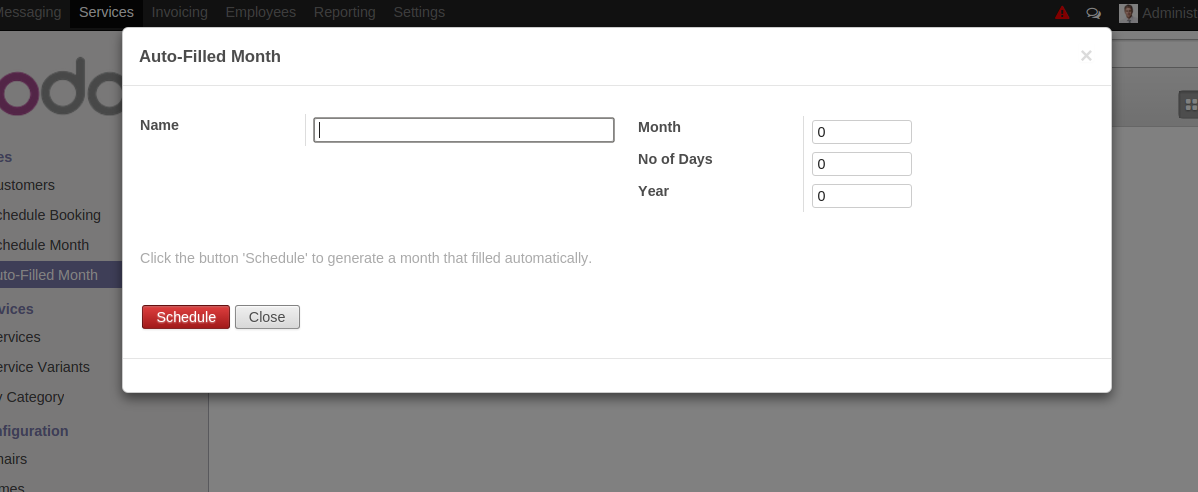
Task: Focus the Name text field
Action: [x=464, y=130]
